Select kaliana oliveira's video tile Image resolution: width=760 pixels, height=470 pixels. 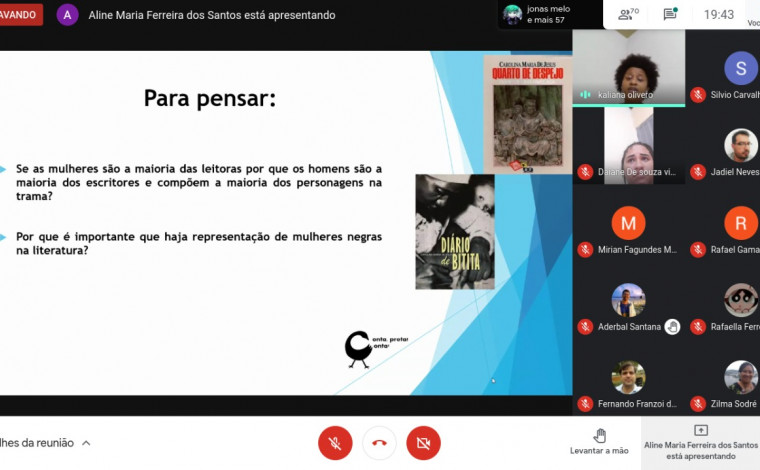point(628,66)
